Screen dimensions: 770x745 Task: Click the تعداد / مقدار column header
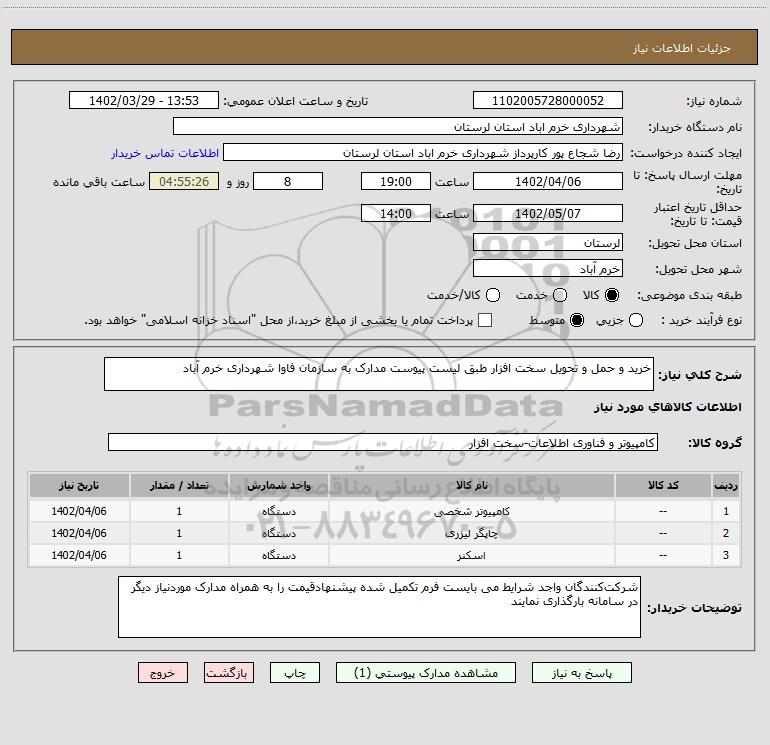tap(179, 485)
